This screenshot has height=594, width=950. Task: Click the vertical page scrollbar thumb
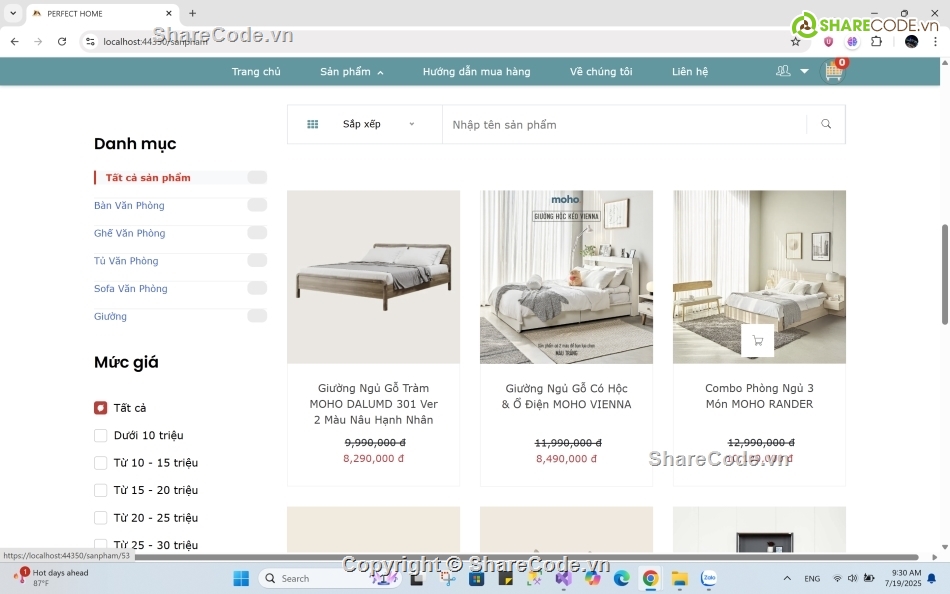945,274
